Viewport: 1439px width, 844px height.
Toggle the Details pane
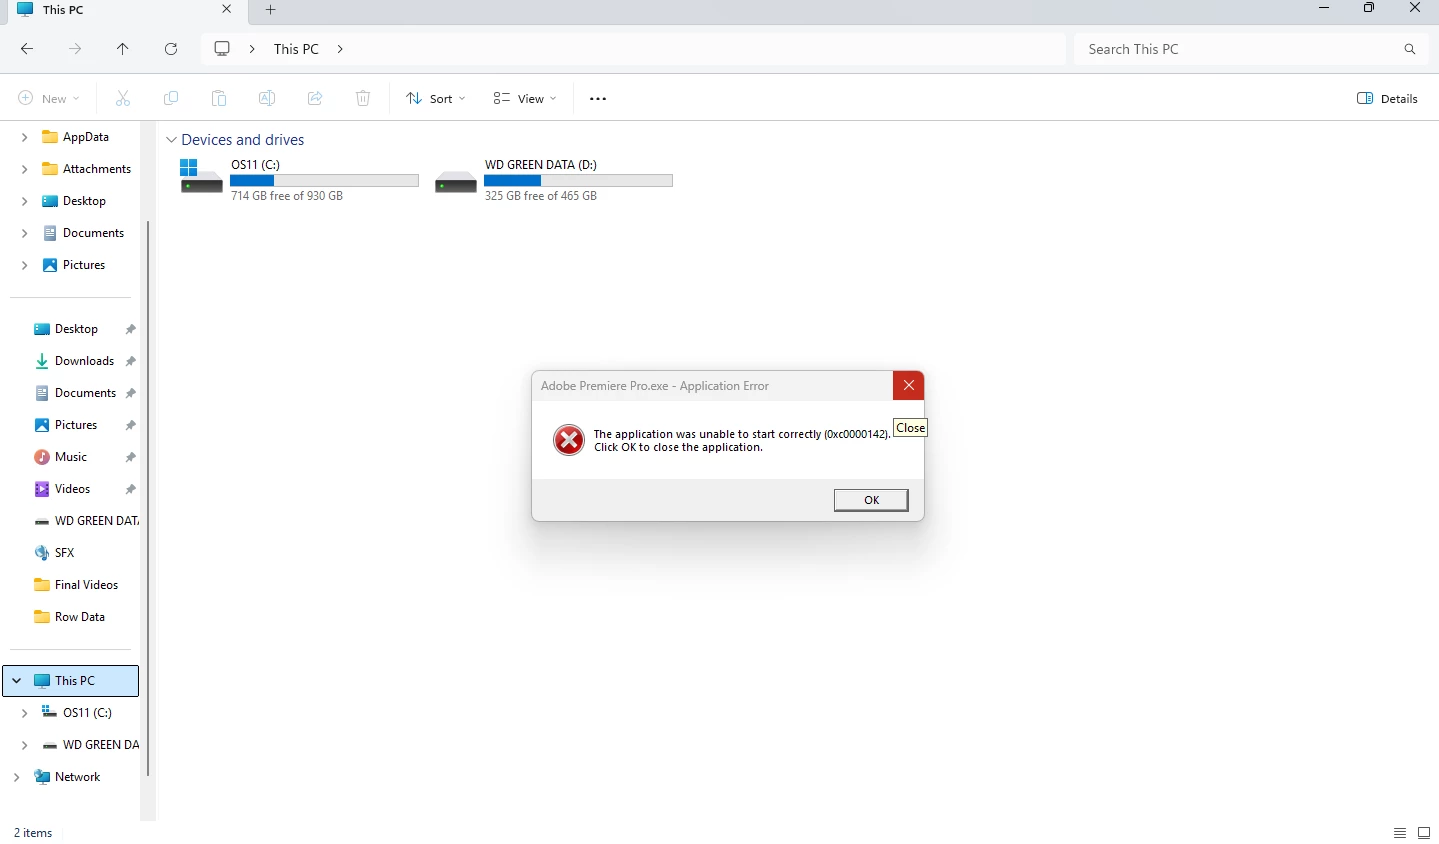pos(1387,98)
